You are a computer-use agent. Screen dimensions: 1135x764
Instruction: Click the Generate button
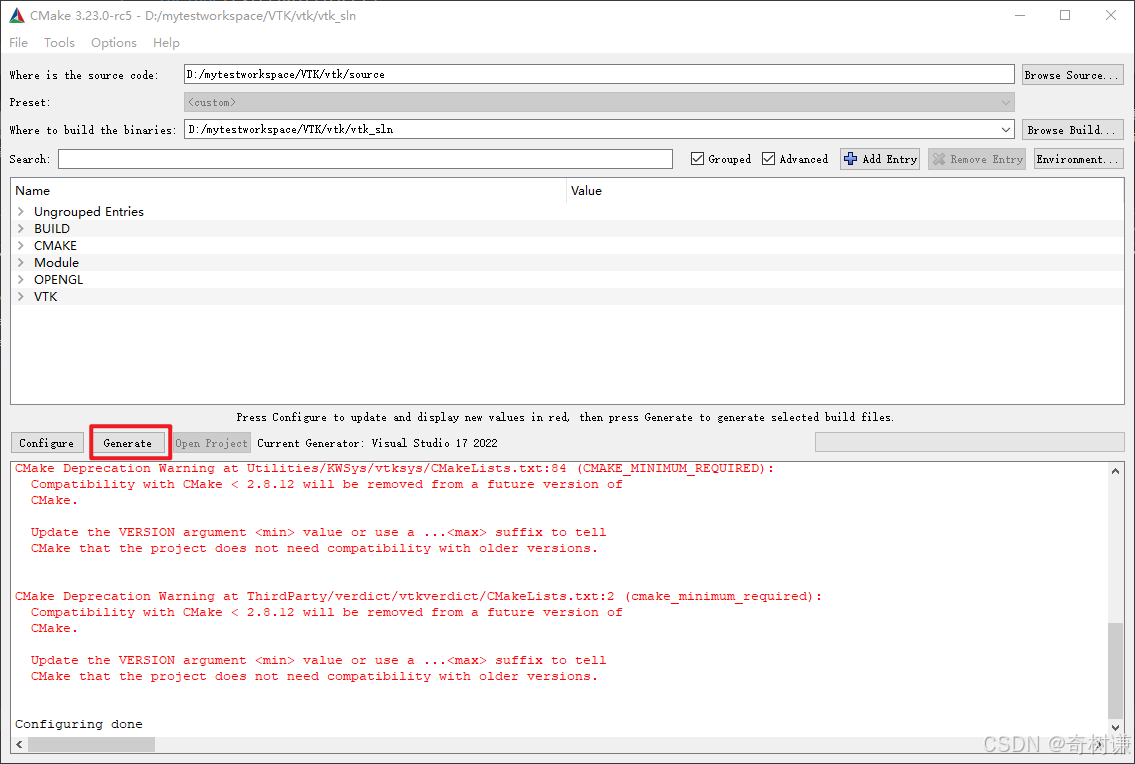tap(128, 443)
